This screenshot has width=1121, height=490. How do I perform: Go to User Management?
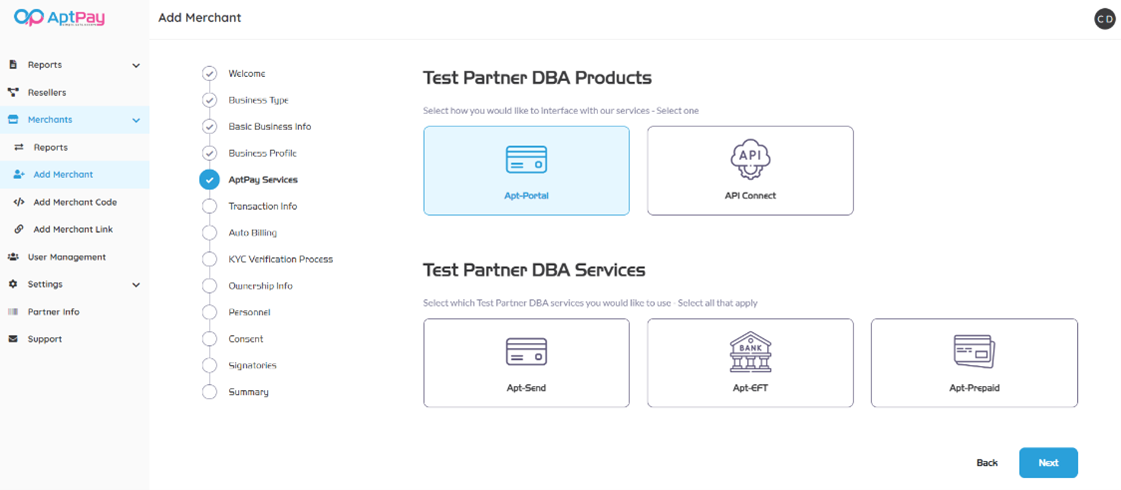[66, 257]
